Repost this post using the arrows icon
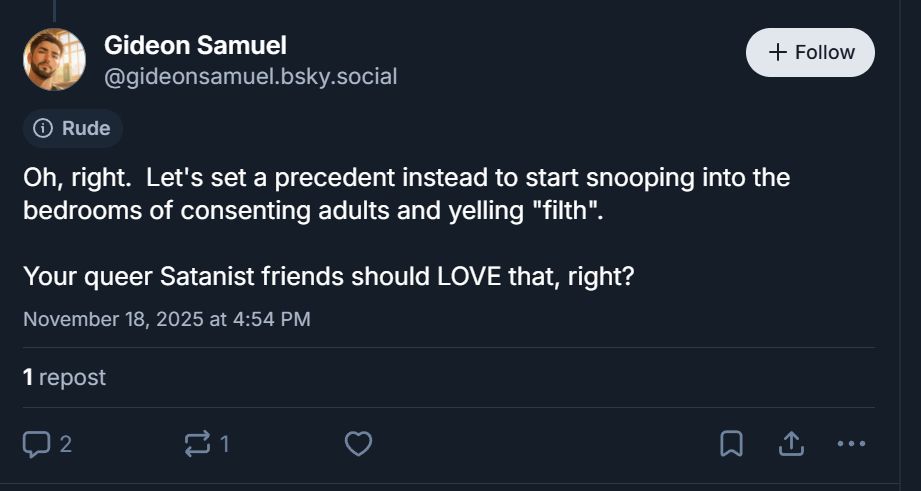The height and width of the screenshot is (491, 921). coord(198,443)
